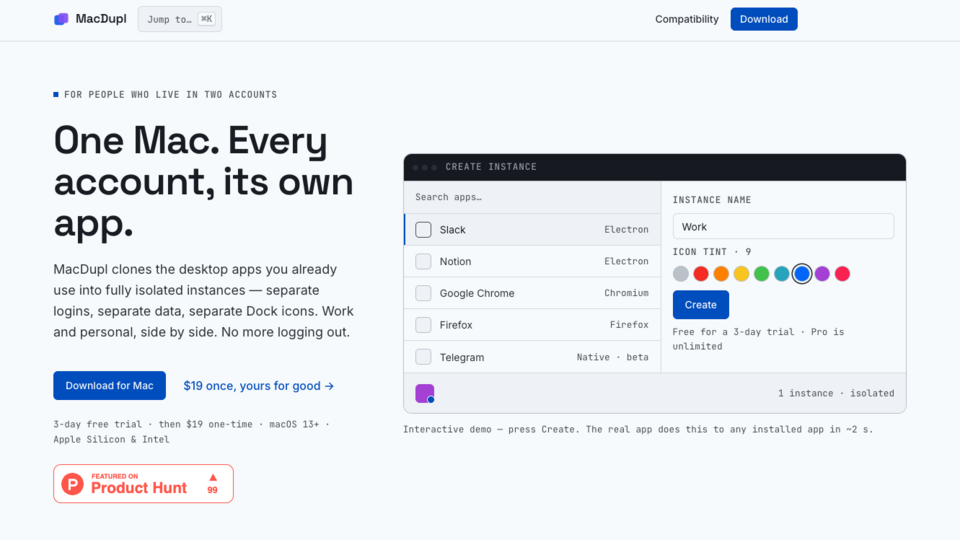Image resolution: width=960 pixels, height=540 pixels.
Task: Click the CREATE INSTANCE window title
Action: pyautogui.click(x=491, y=167)
